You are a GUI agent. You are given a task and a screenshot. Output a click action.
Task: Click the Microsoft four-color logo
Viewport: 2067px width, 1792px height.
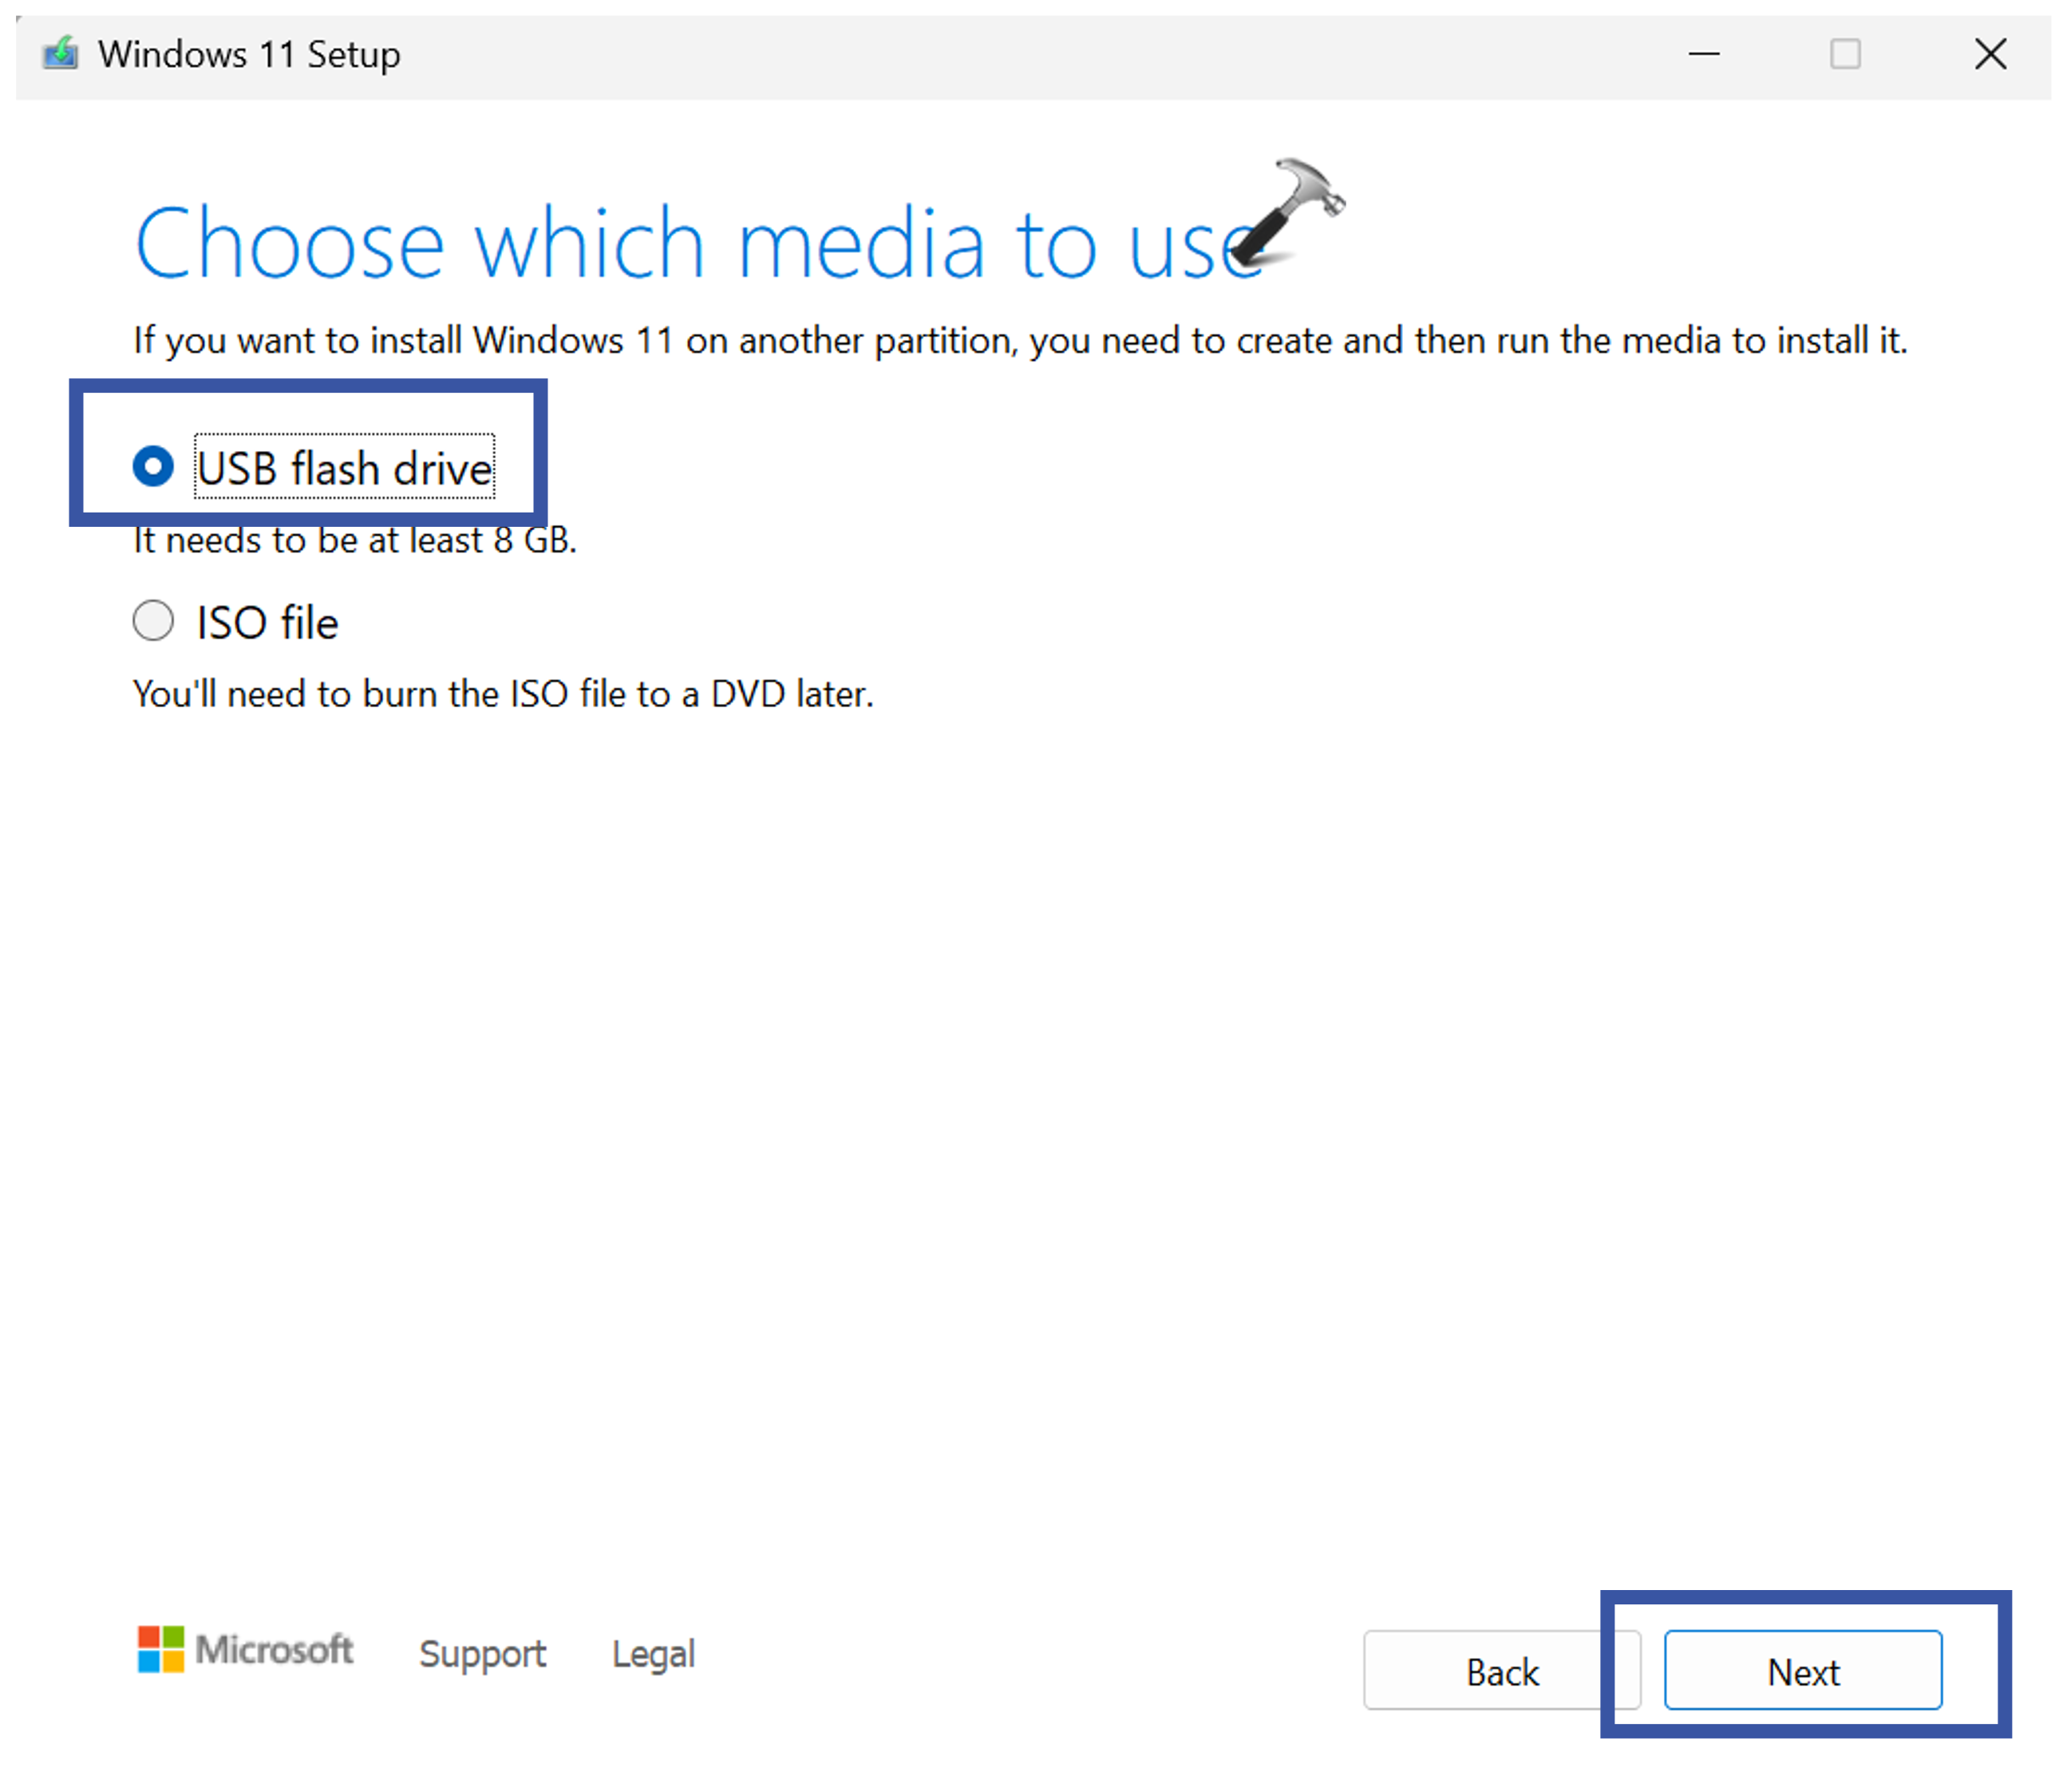pyautogui.click(x=160, y=1648)
